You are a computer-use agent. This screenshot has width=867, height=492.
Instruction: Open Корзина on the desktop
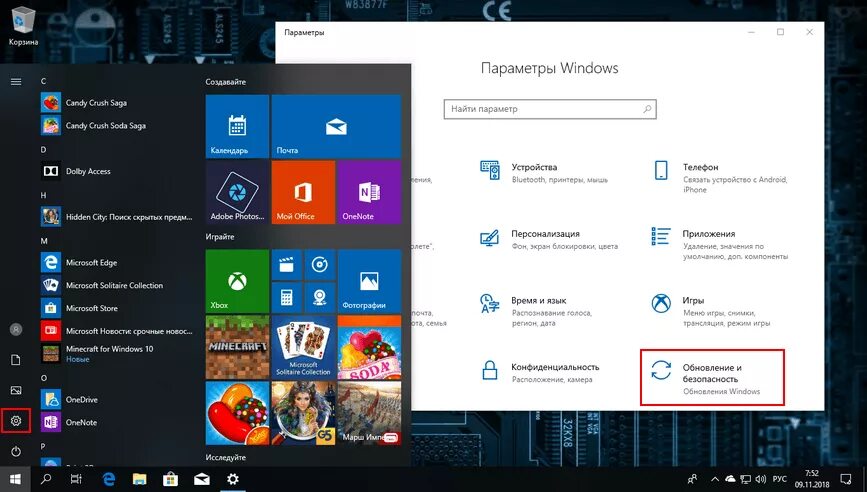click(23, 27)
